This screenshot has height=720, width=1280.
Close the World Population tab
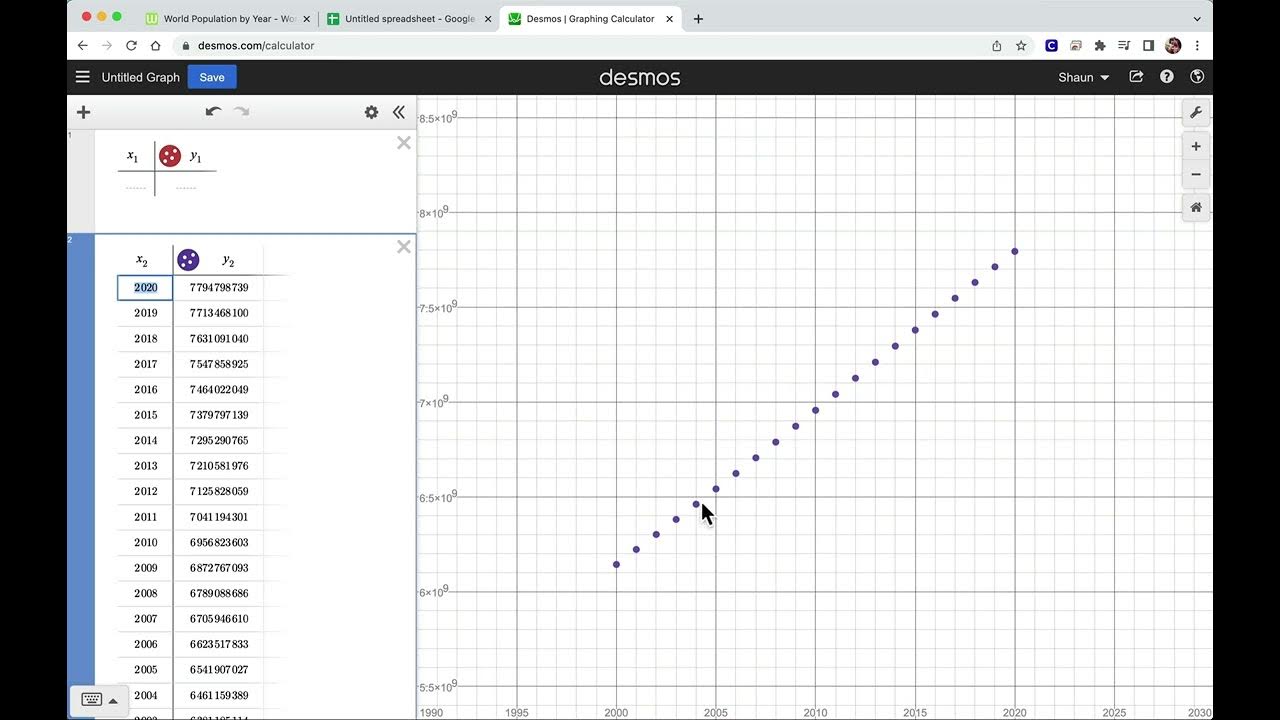pyautogui.click(x=306, y=19)
